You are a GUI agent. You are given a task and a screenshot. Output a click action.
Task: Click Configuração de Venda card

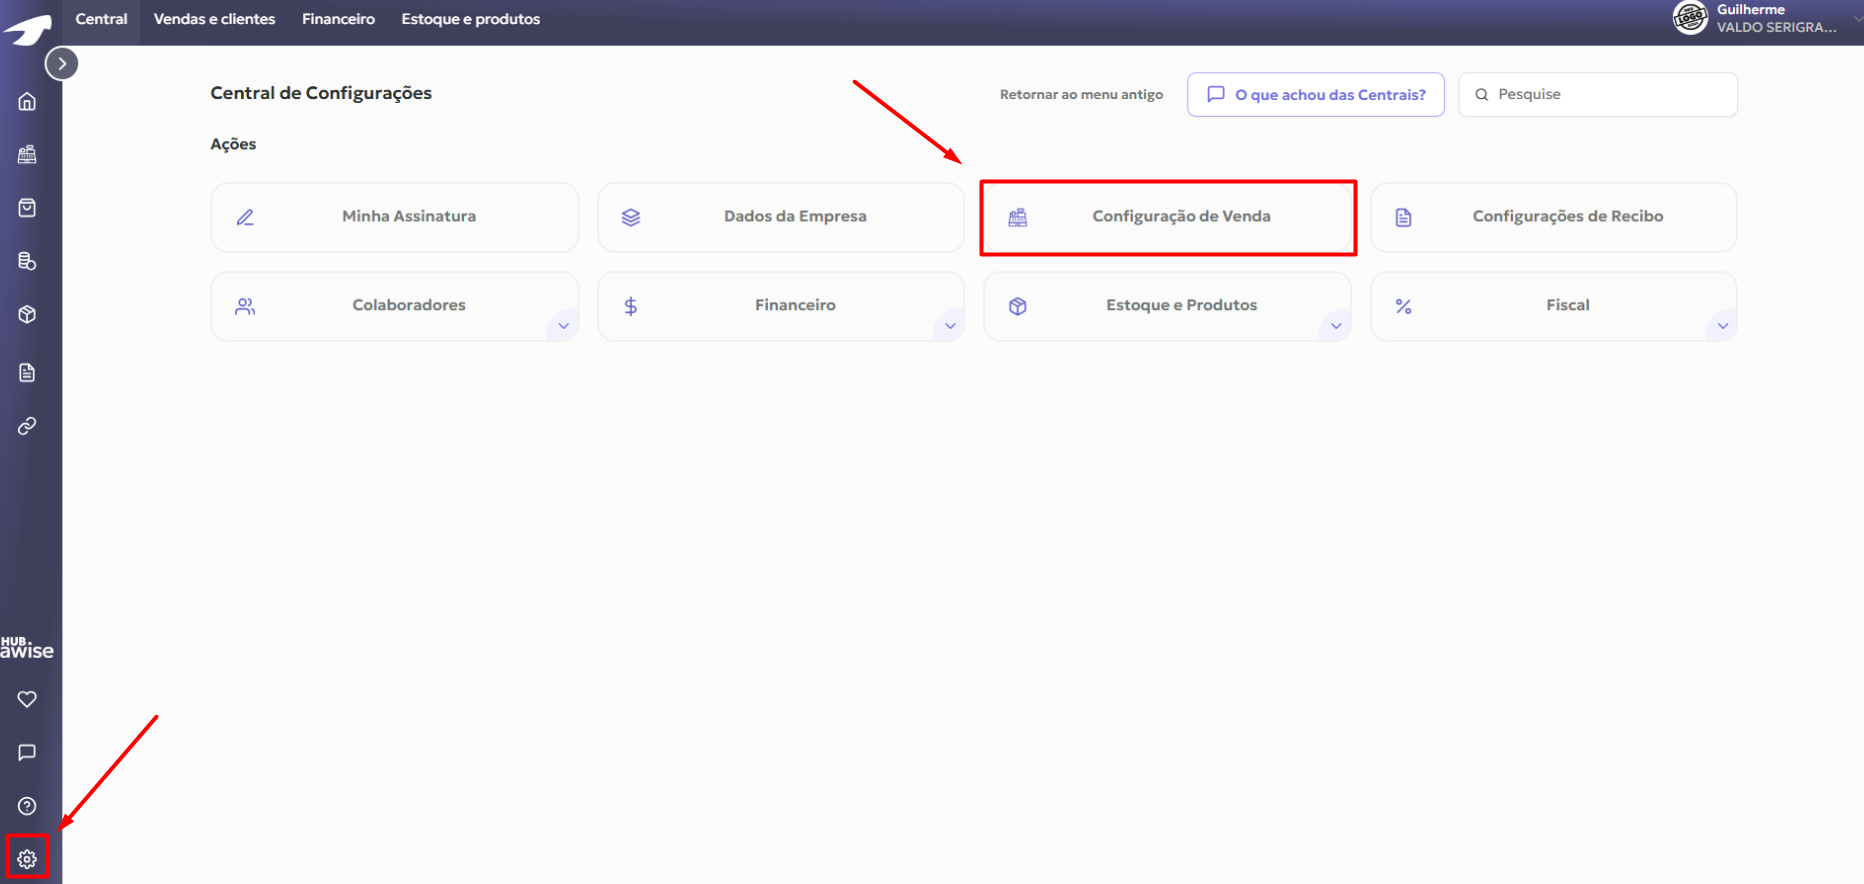coord(1167,217)
